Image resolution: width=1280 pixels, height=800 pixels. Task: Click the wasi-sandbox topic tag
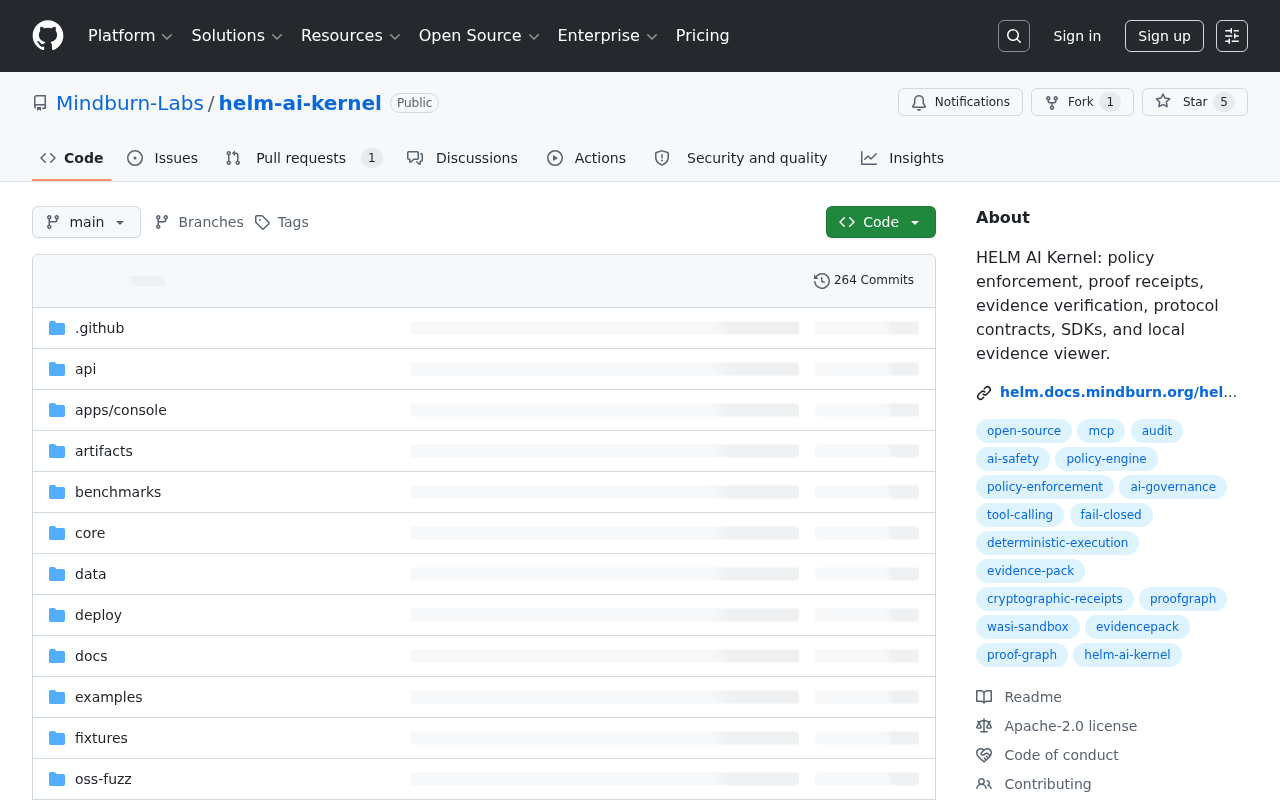(1028, 627)
